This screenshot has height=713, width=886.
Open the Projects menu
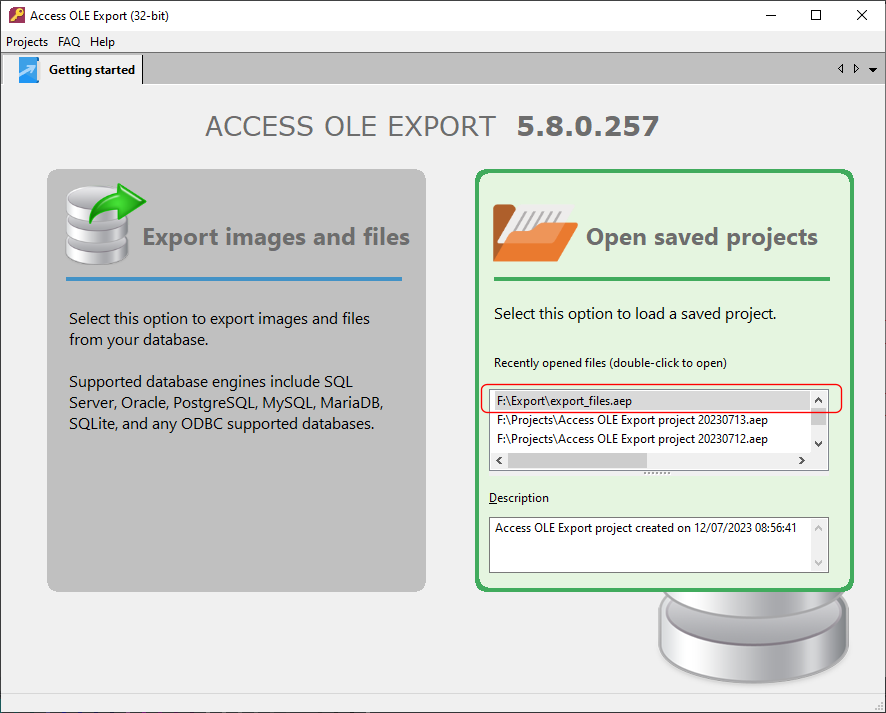click(x=27, y=42)
